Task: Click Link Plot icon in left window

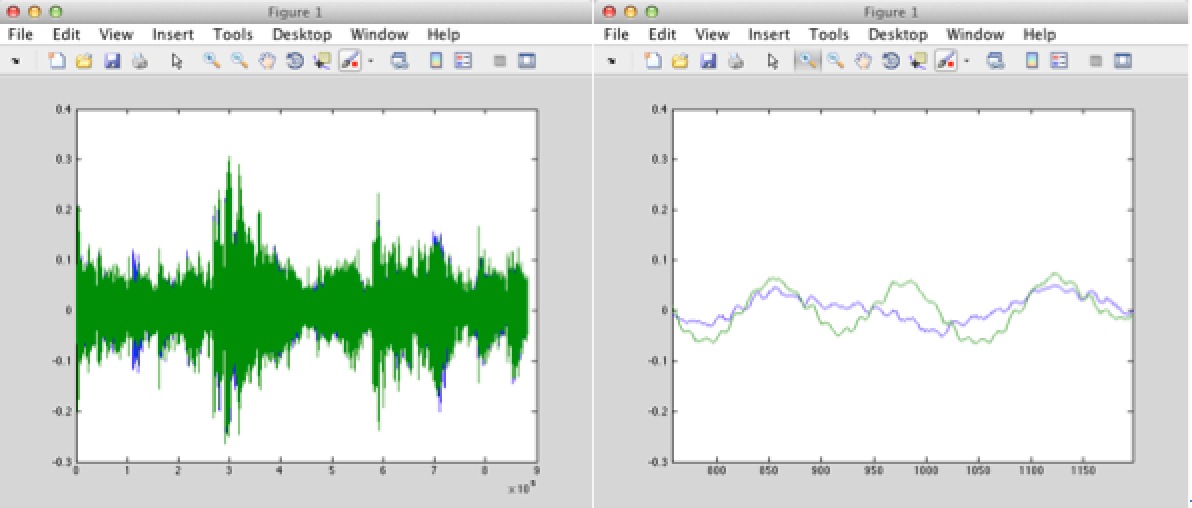Action: (x=400, y=62)
